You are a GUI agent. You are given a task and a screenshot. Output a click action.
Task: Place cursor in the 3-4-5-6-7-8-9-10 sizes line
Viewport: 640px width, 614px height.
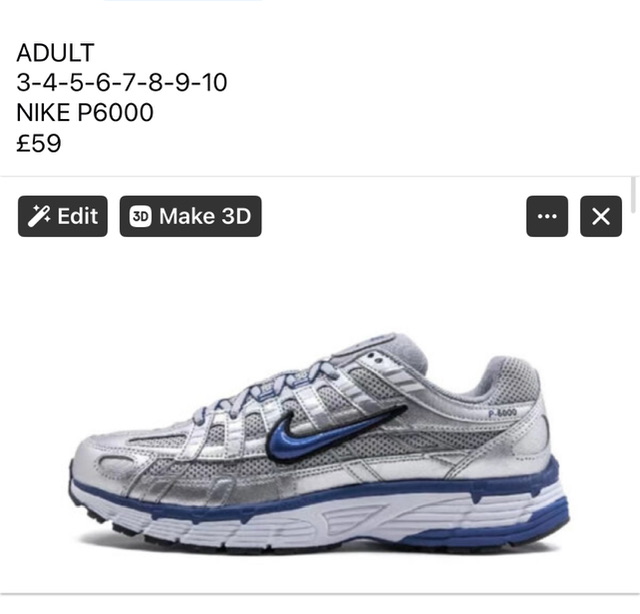(x=122, y=82)
